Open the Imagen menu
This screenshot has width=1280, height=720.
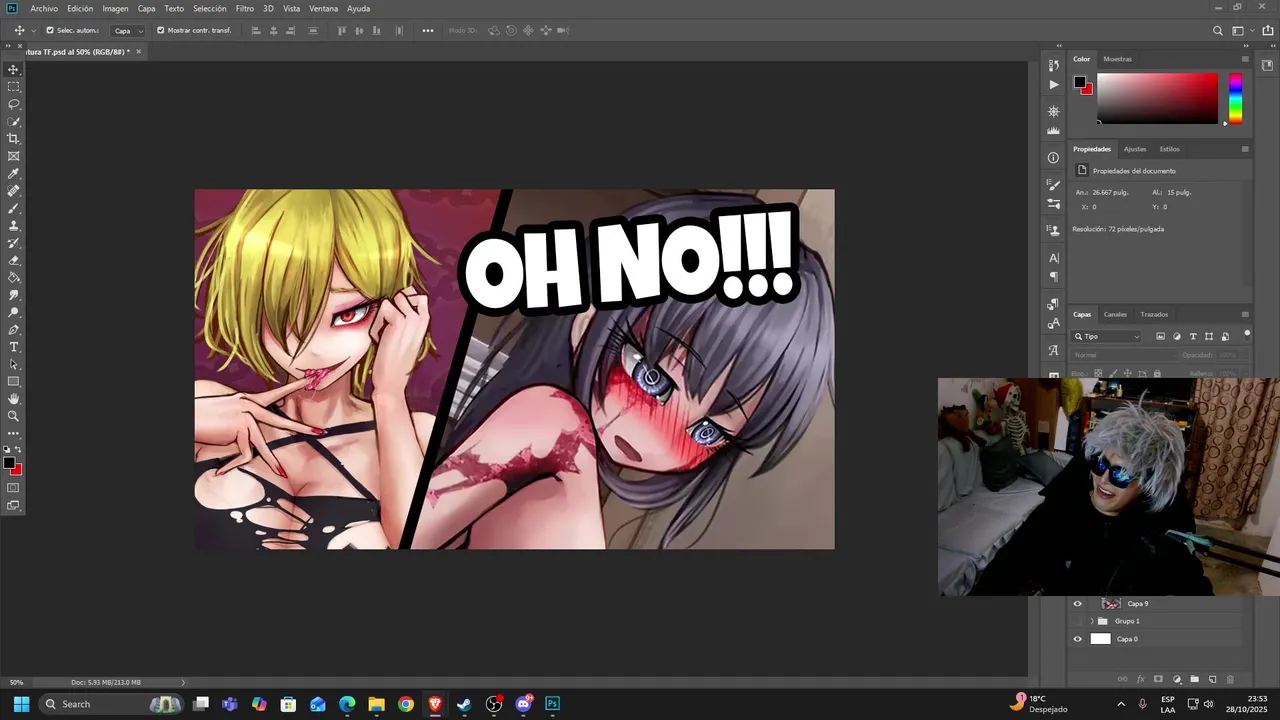click(115, 8)
